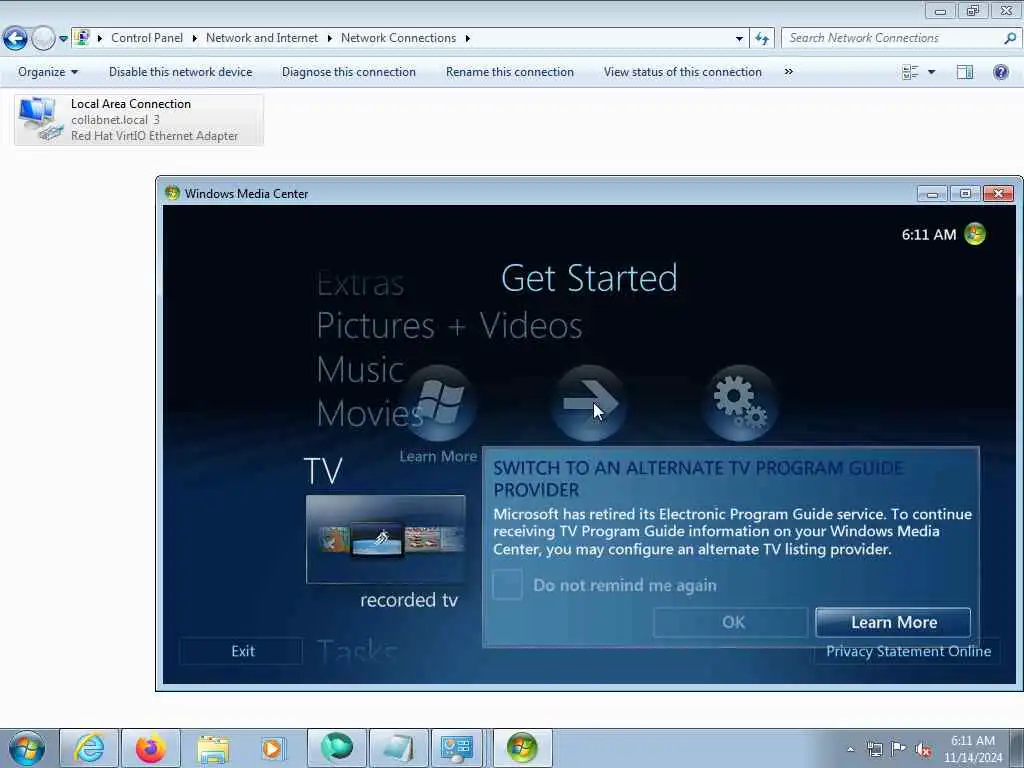Open view options dropdown arrow

[x=932, y=72]
